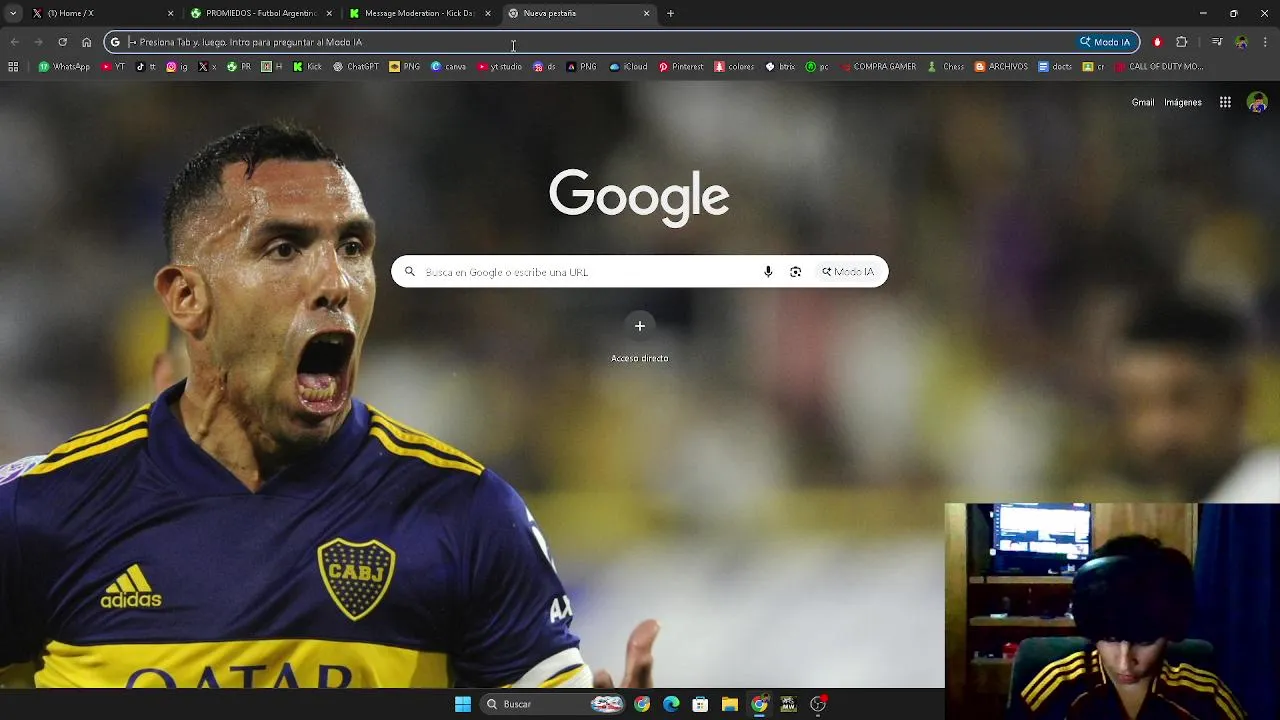Open OBS Studio from the taskbar
Screen dimensions: 1280x720
pyautogui.click(x=818, y=704)
